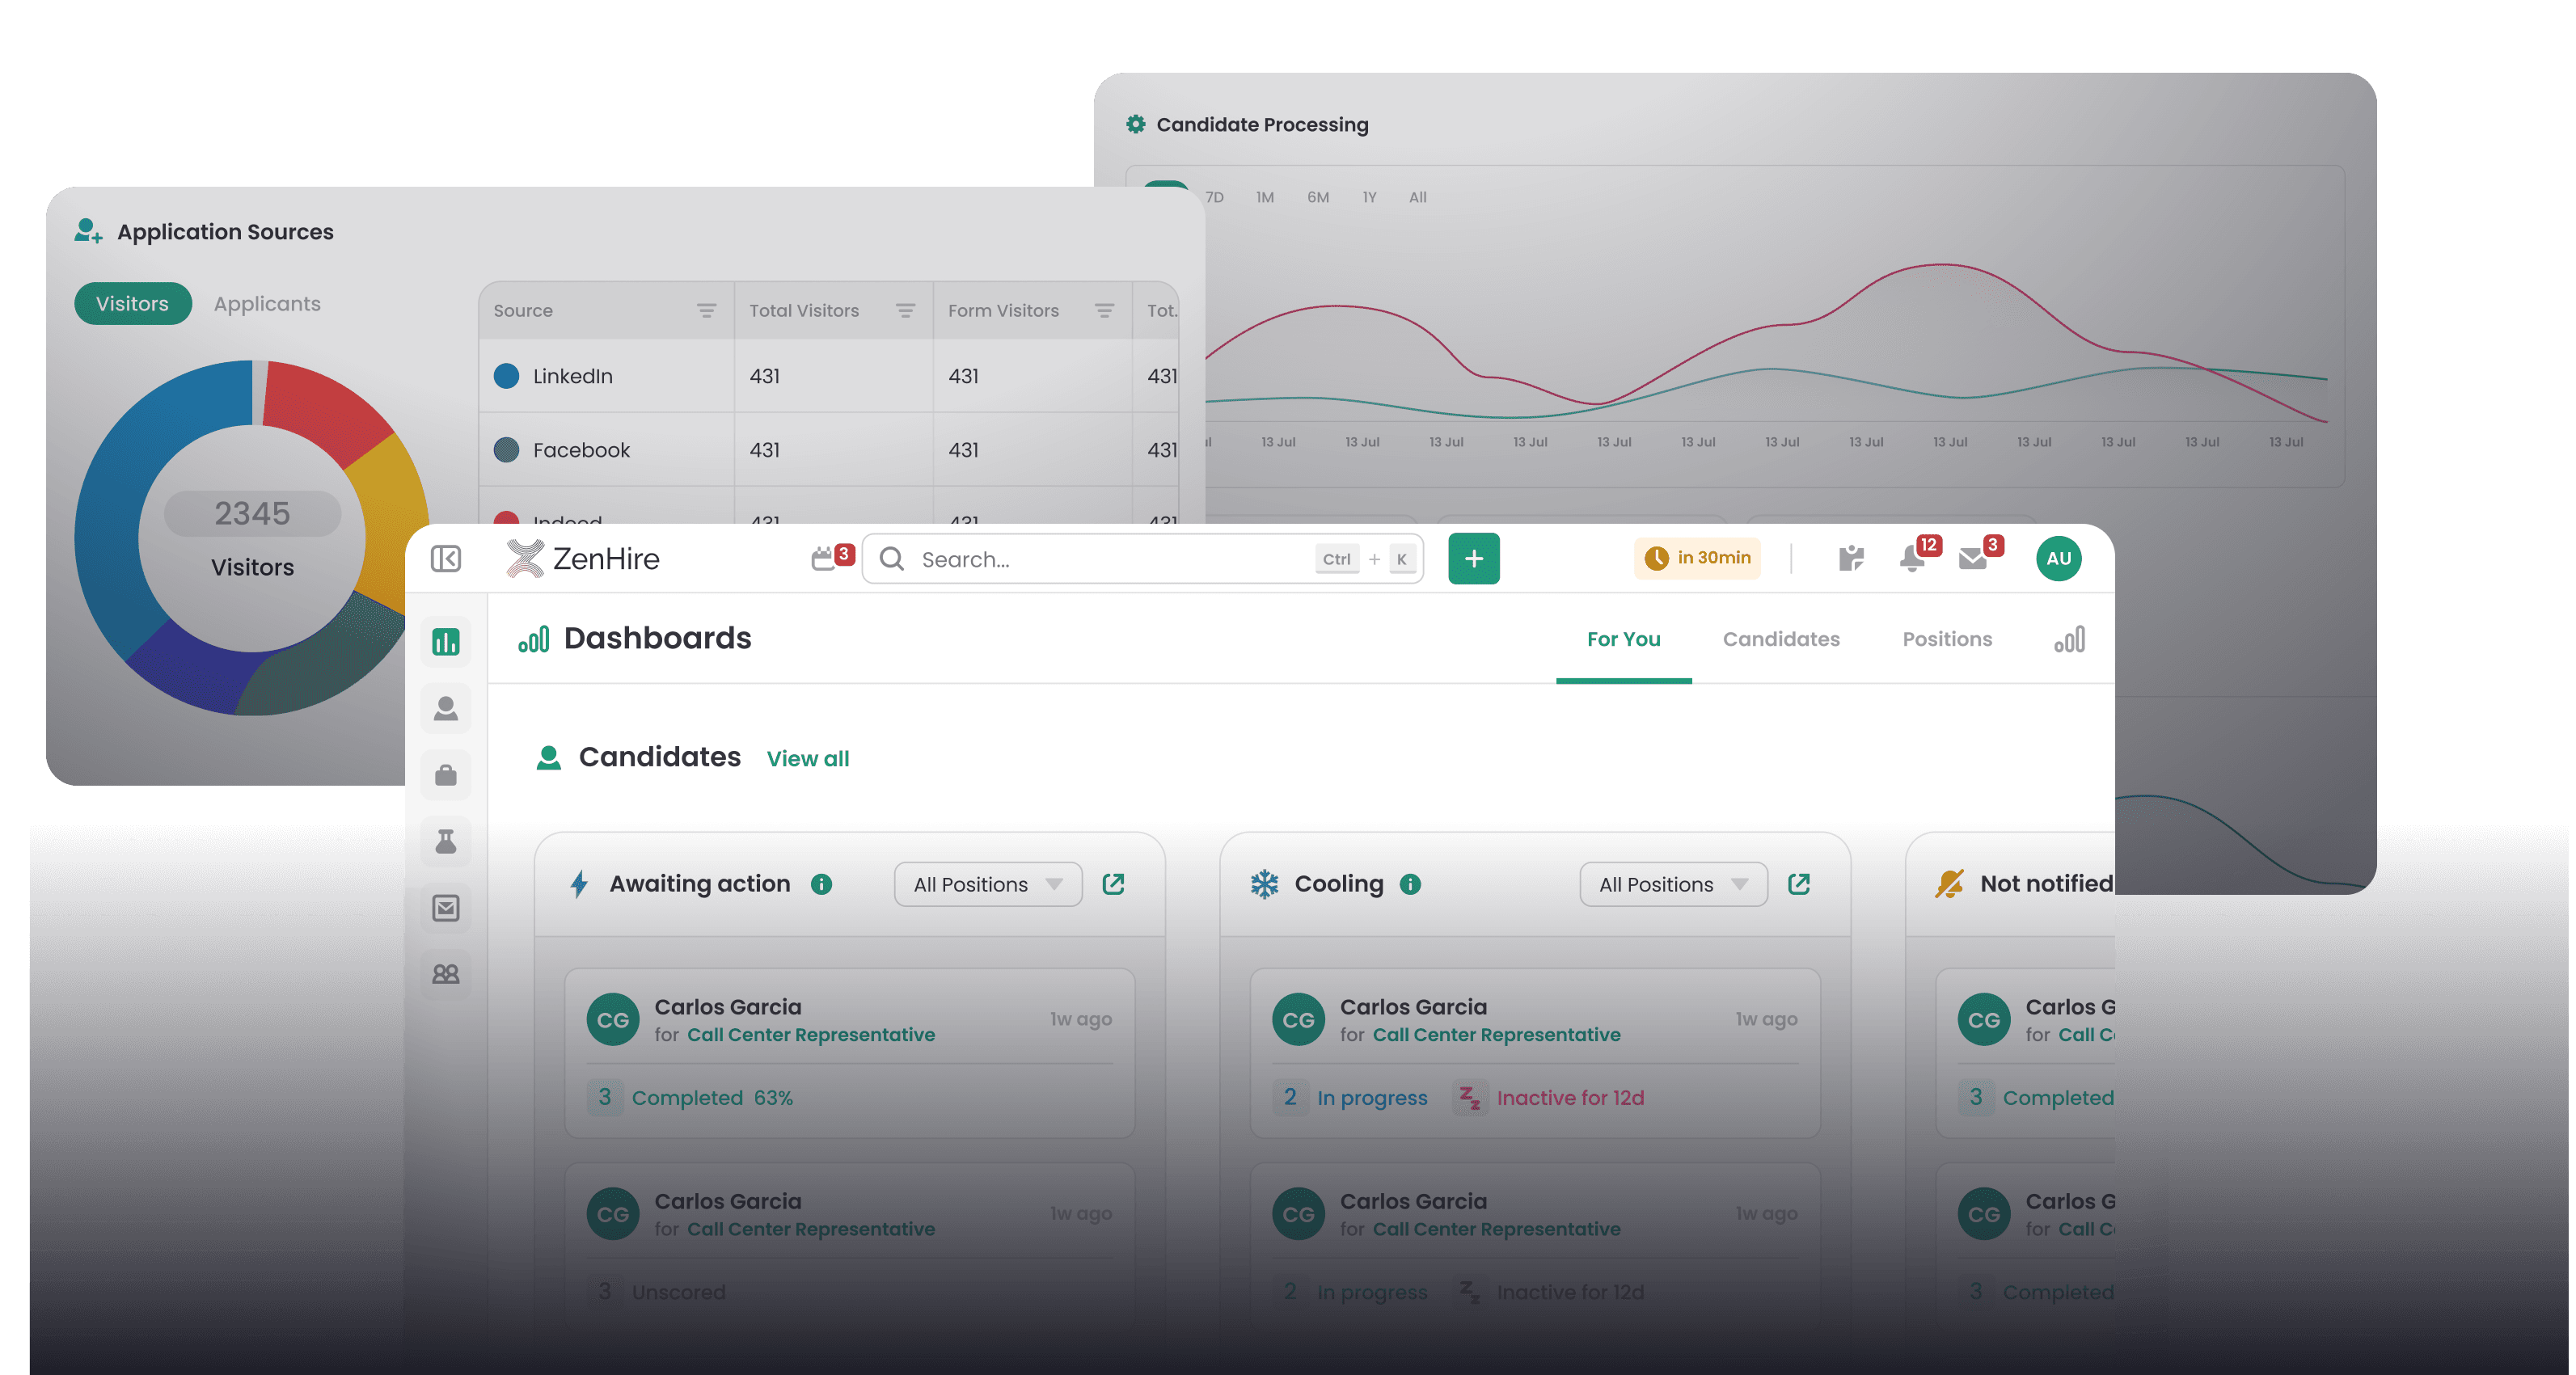The image size is (2576, 1375).
Task: Open the calendar icon with 3 badge
Action: (x=824, y=558)
